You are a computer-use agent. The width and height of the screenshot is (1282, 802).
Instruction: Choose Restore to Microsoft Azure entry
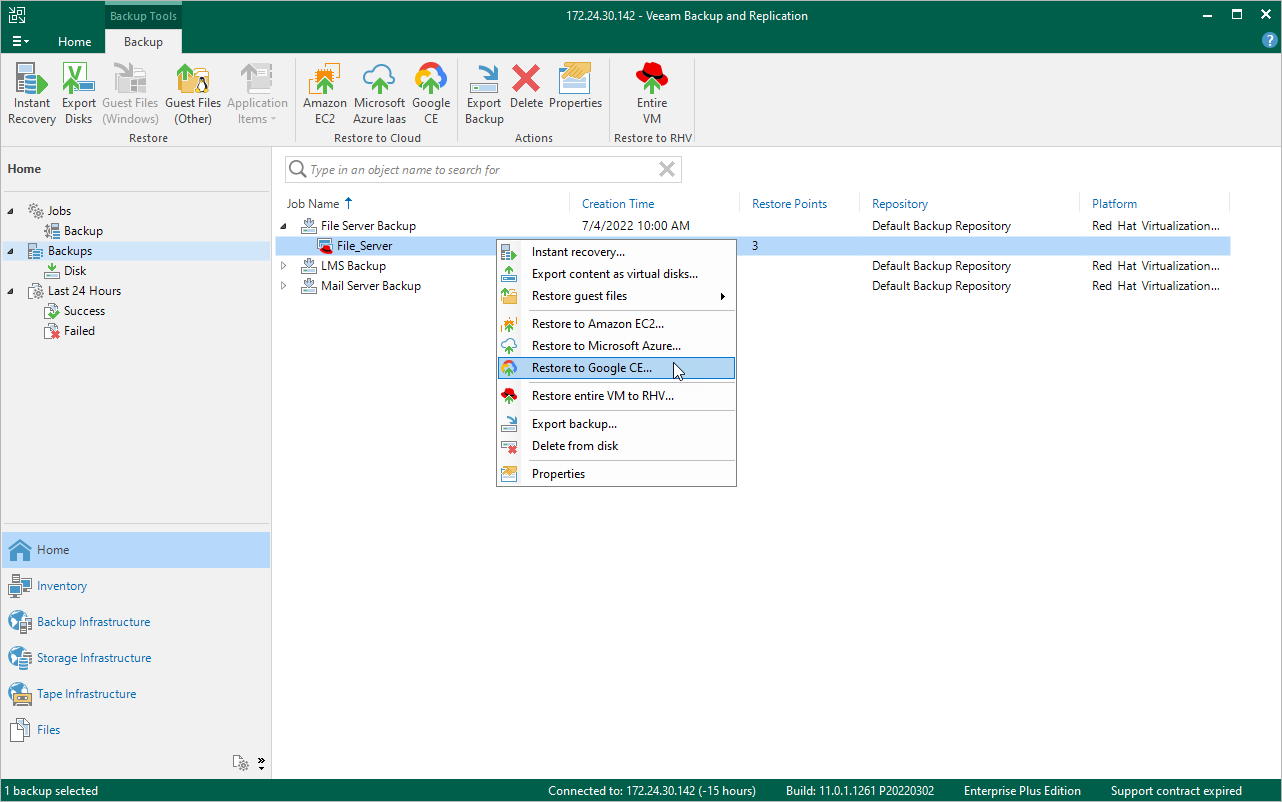[x=616, y=346]
